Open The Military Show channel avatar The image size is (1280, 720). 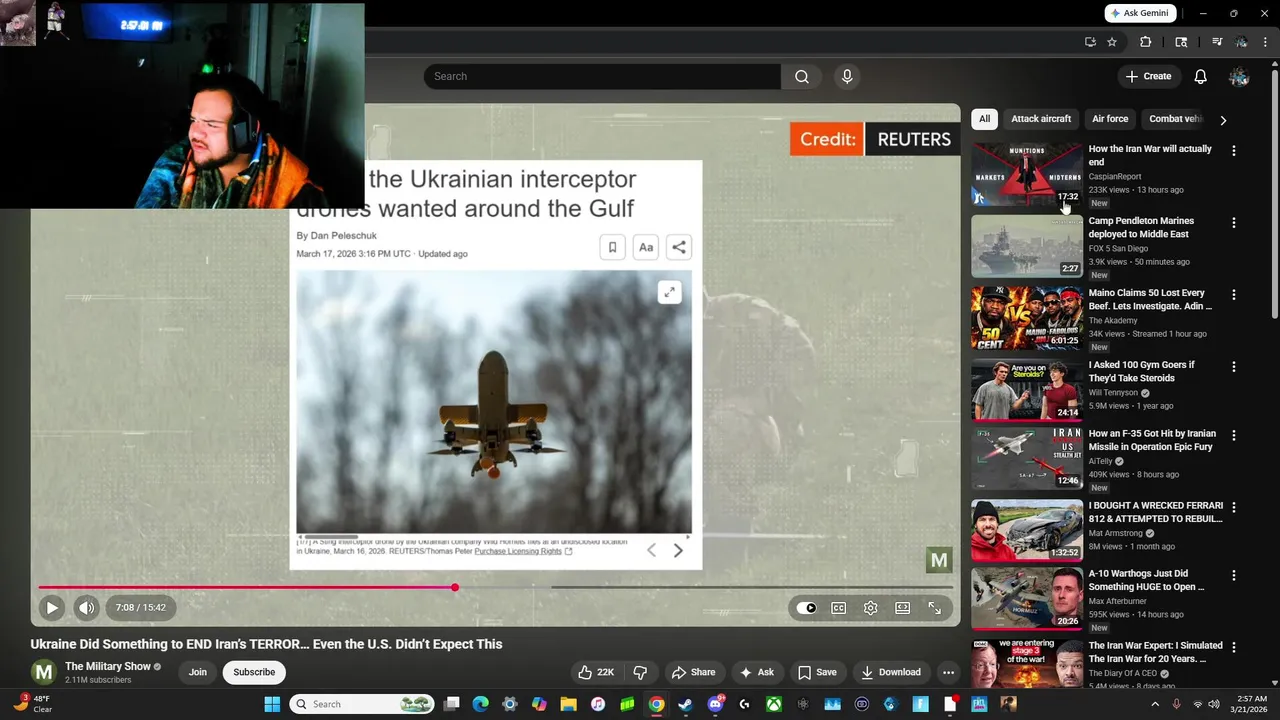tap(43, 672)
